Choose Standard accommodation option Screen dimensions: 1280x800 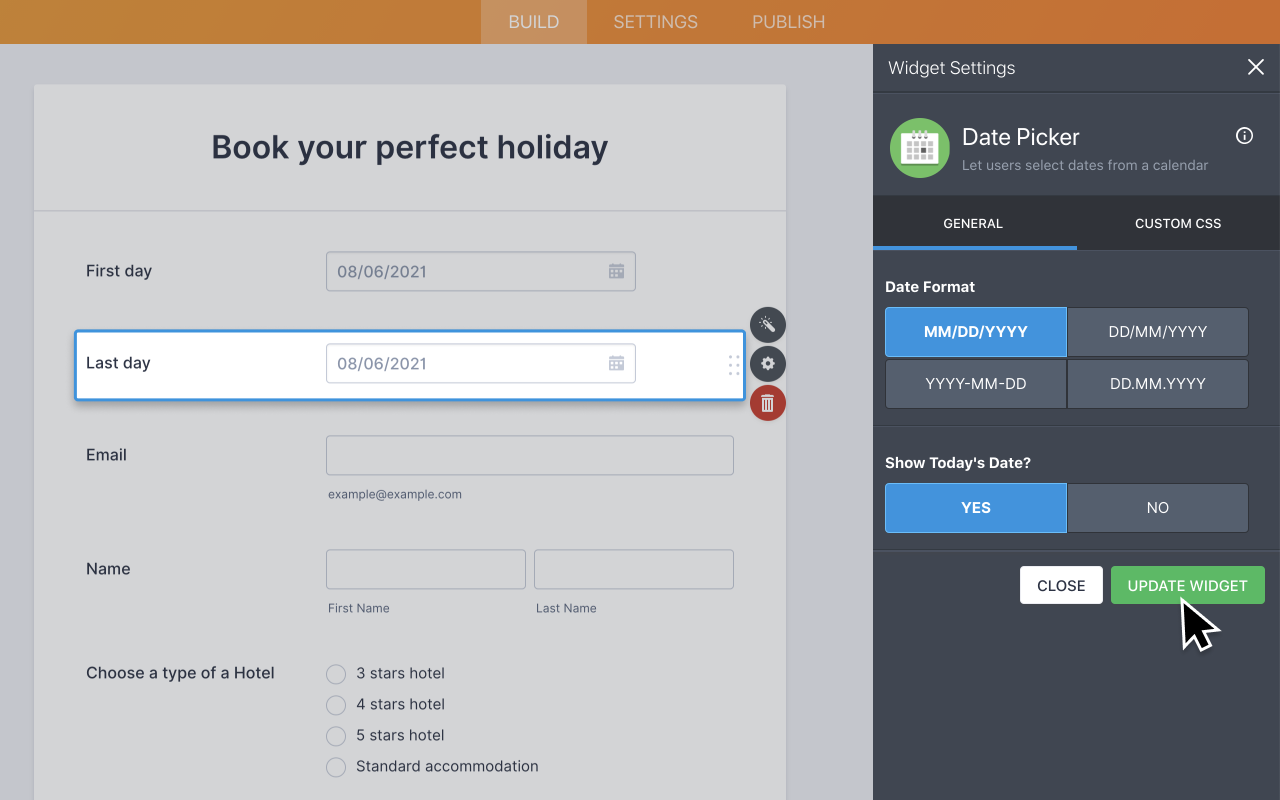[x=336, y=767]
